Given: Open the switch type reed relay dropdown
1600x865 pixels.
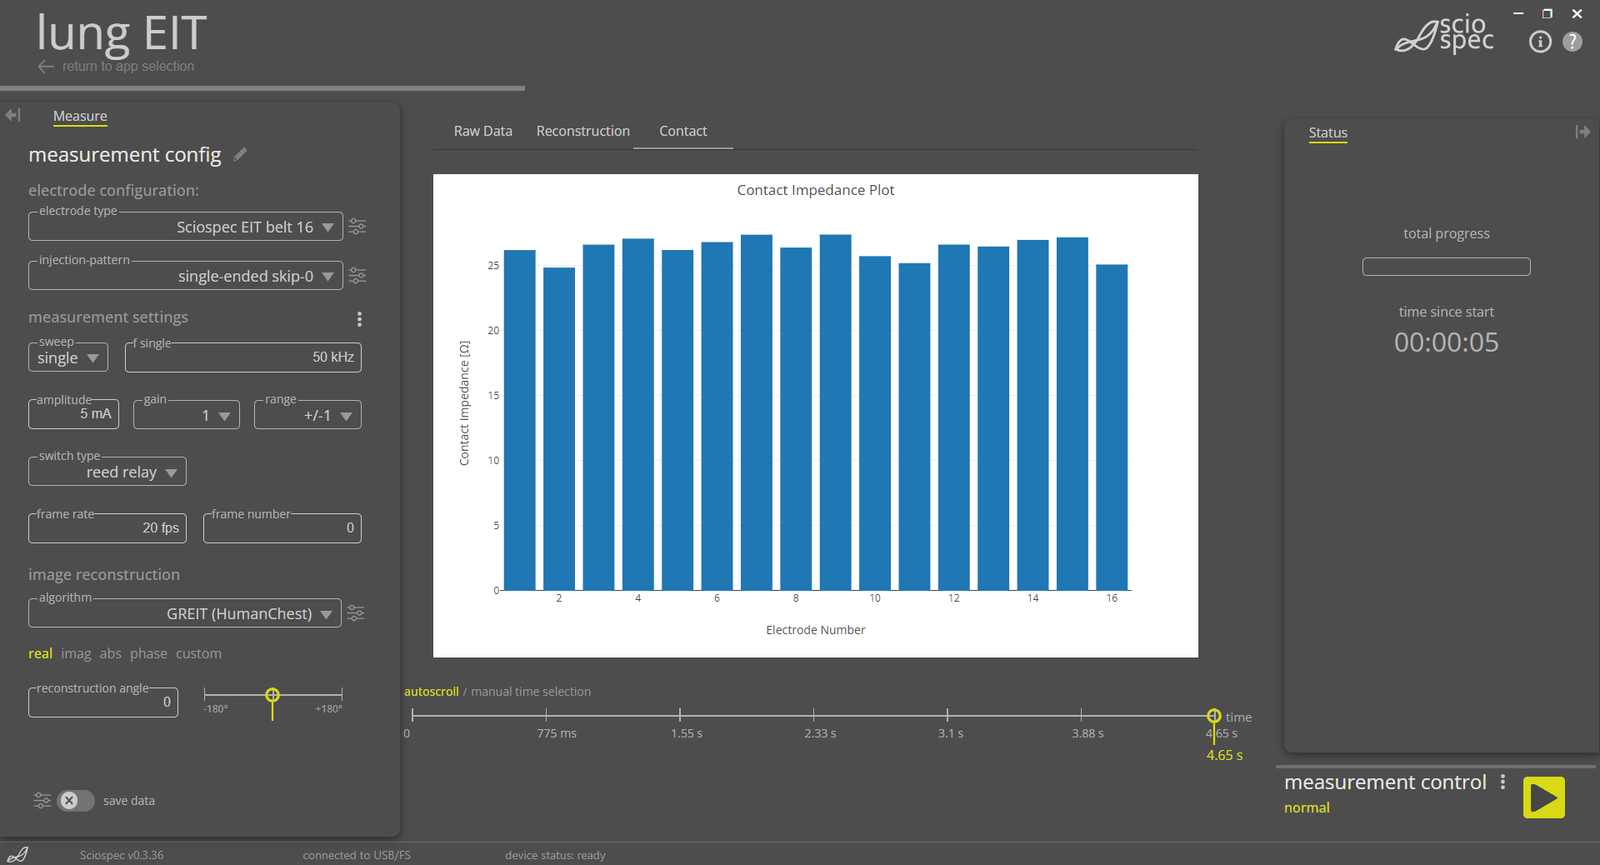Looking at the screenshot, I should click(171, 473).
